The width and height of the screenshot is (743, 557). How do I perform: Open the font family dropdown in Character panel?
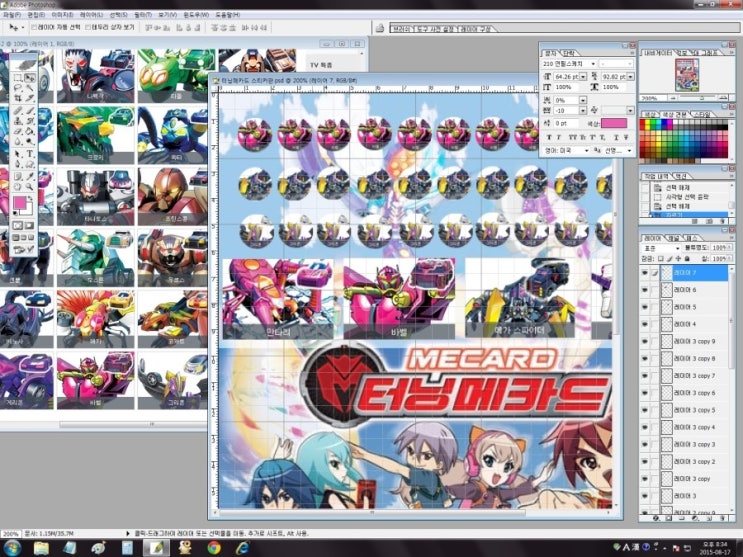(x=593, y=64)
